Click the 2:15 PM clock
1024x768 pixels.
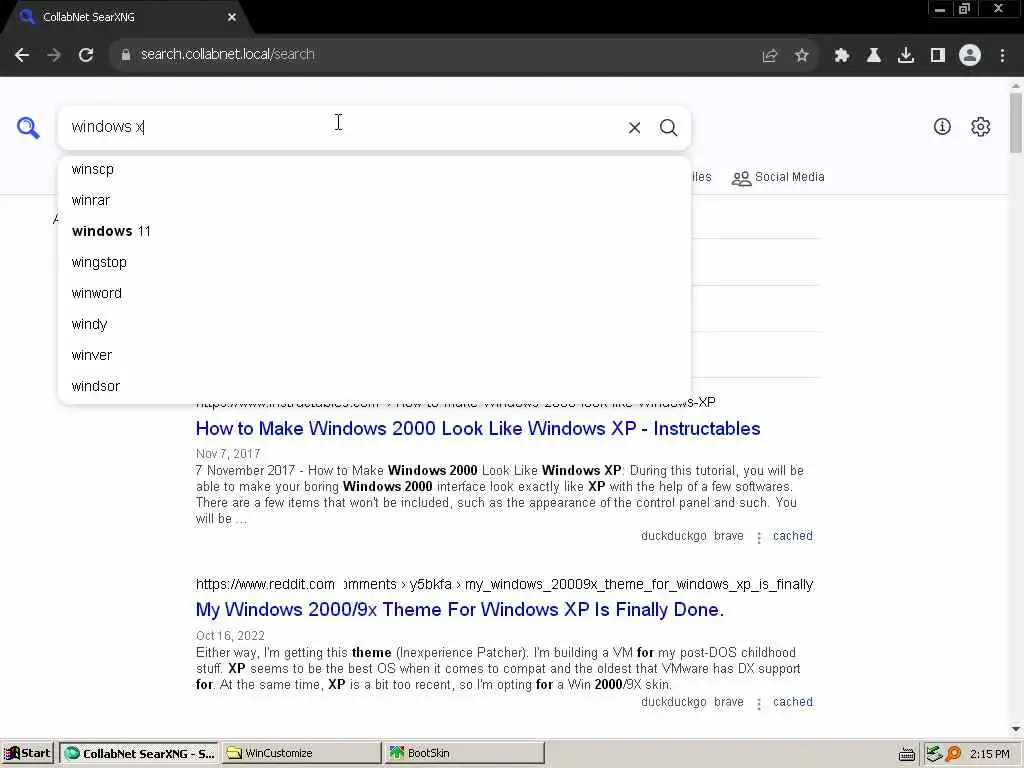[990, 754]
